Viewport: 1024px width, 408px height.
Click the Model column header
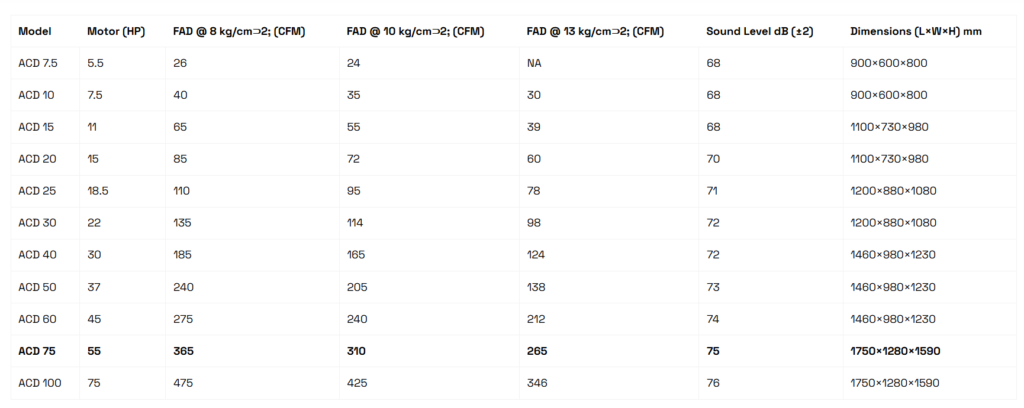[x=34, y=31]
